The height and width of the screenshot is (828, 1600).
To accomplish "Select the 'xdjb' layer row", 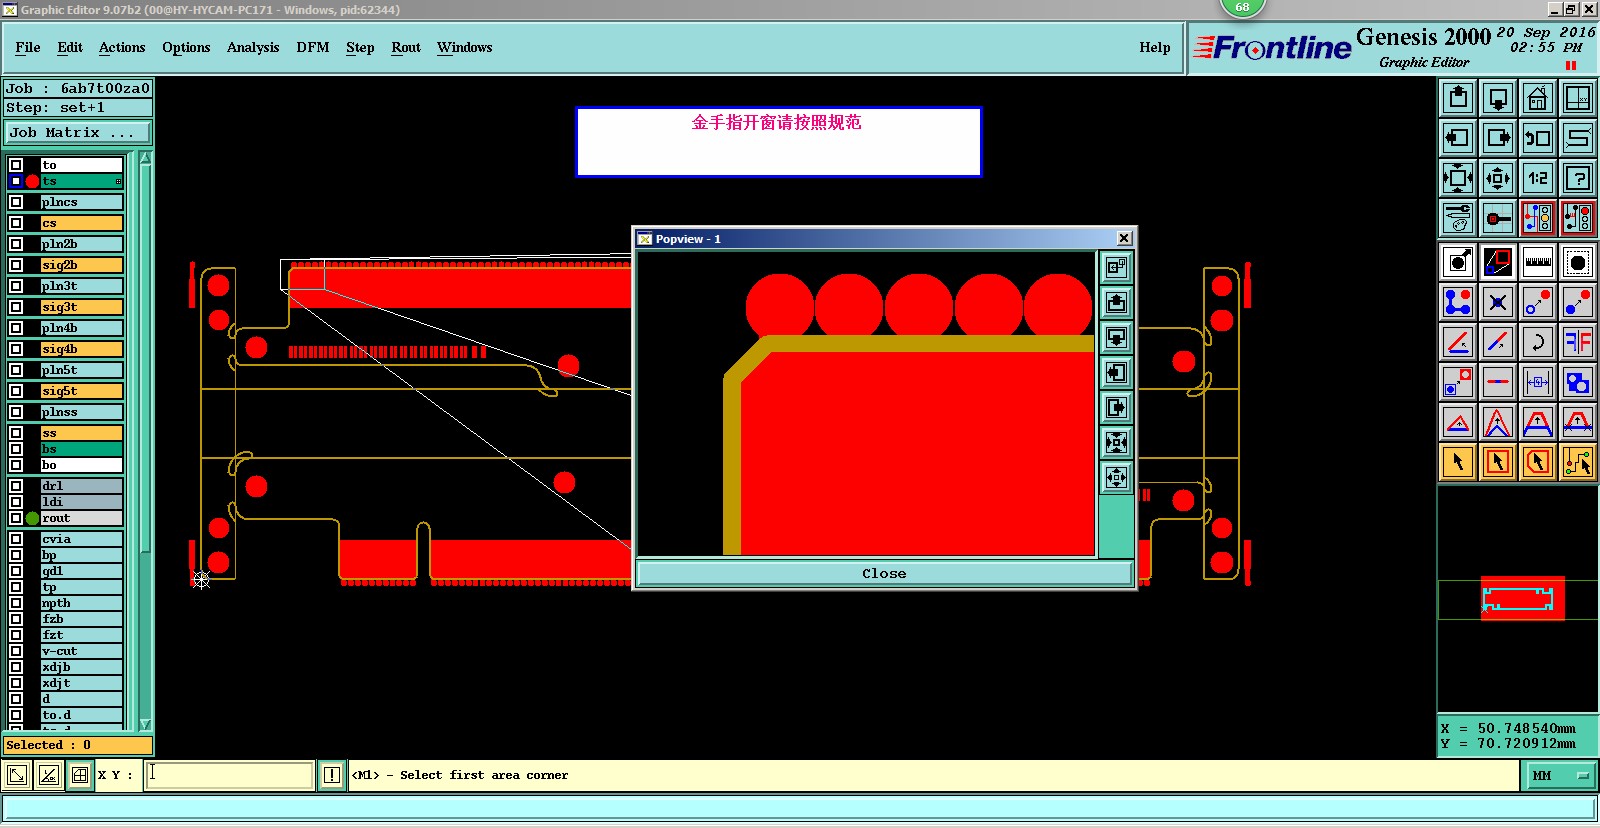I will click(81, 667).
